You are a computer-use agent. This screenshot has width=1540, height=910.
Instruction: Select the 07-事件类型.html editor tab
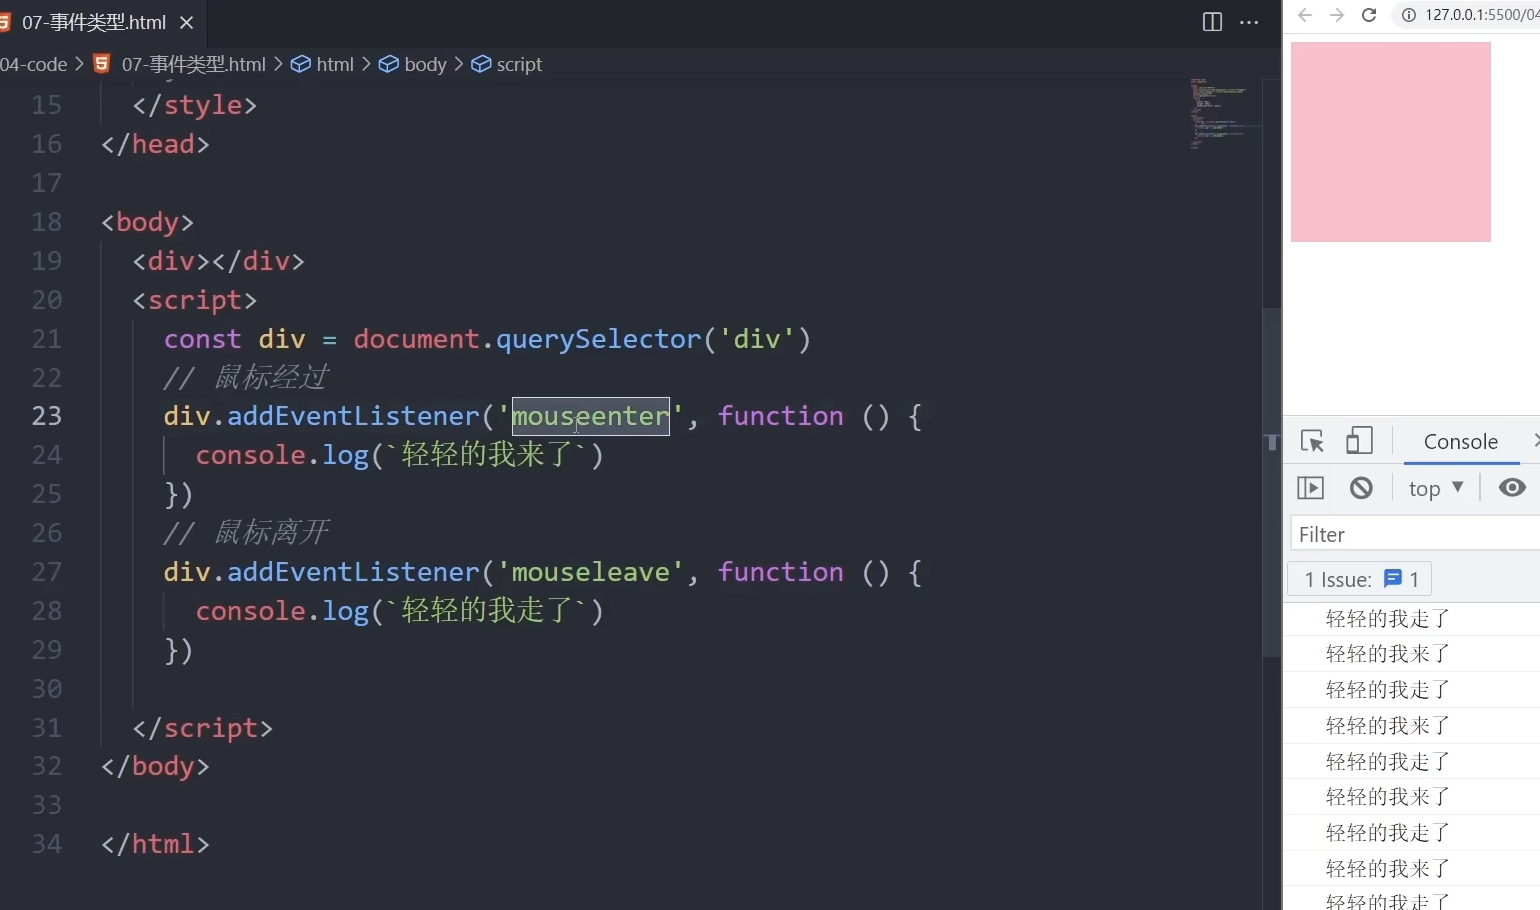point(94,22)
